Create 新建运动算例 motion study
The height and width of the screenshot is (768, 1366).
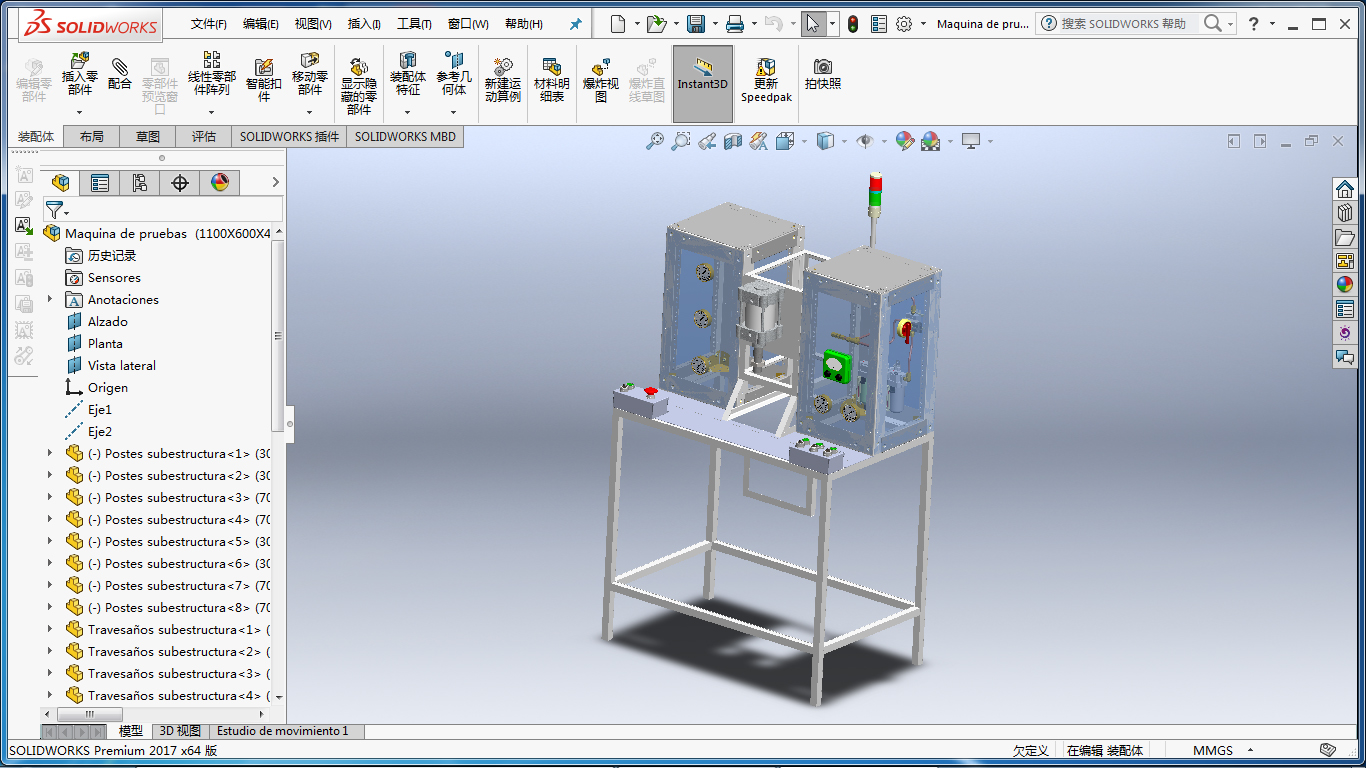503,80
